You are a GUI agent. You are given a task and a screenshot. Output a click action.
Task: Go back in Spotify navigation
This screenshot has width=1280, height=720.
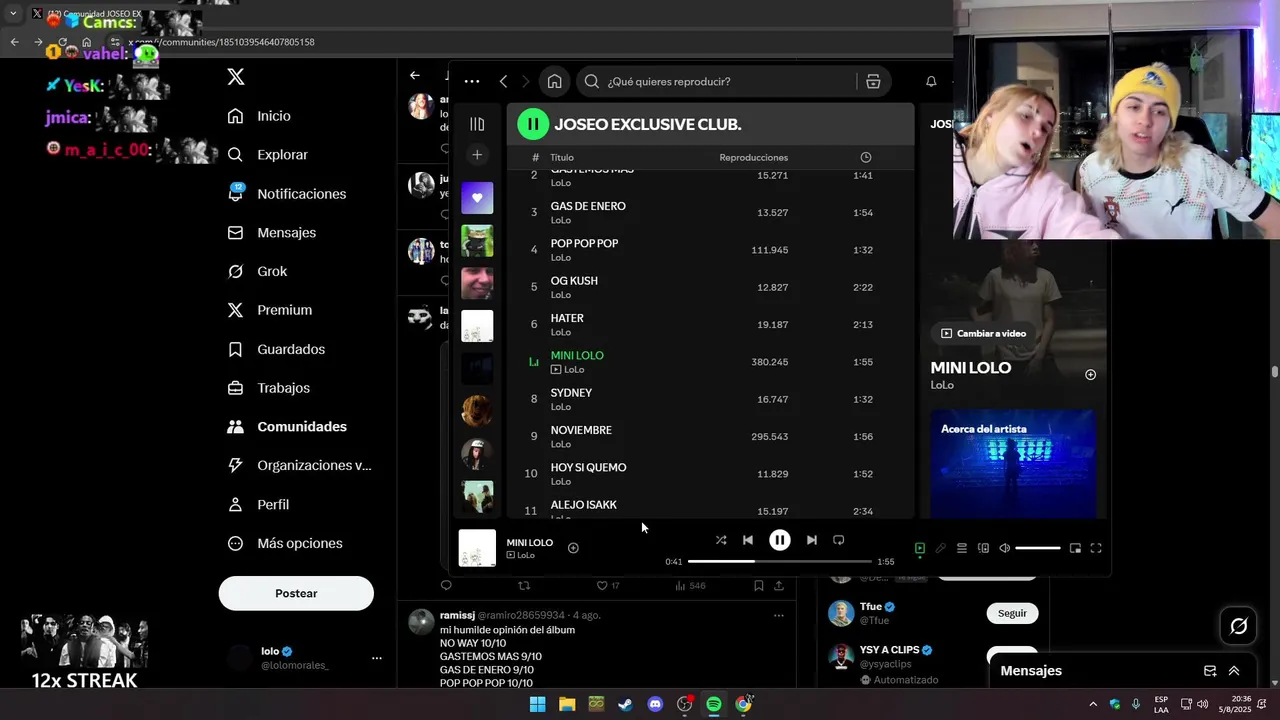point(503,82)
